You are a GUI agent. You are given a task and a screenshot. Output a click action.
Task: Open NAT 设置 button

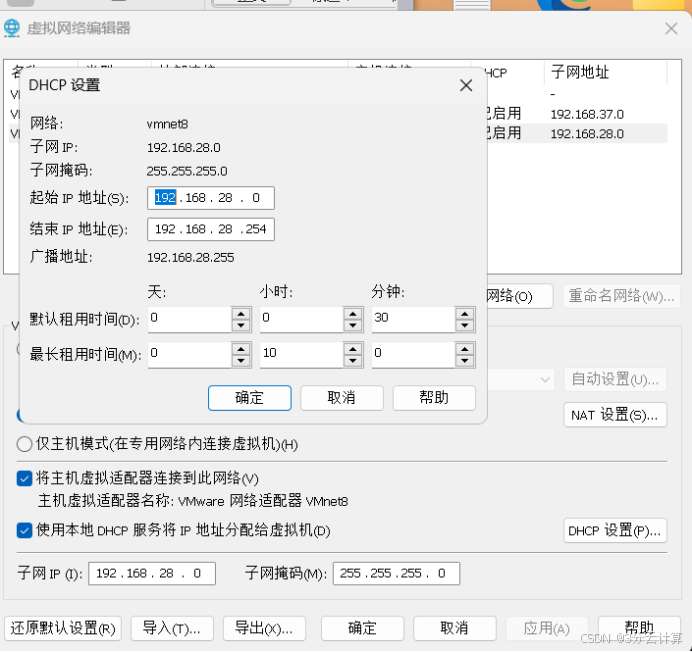coord(615,415)
